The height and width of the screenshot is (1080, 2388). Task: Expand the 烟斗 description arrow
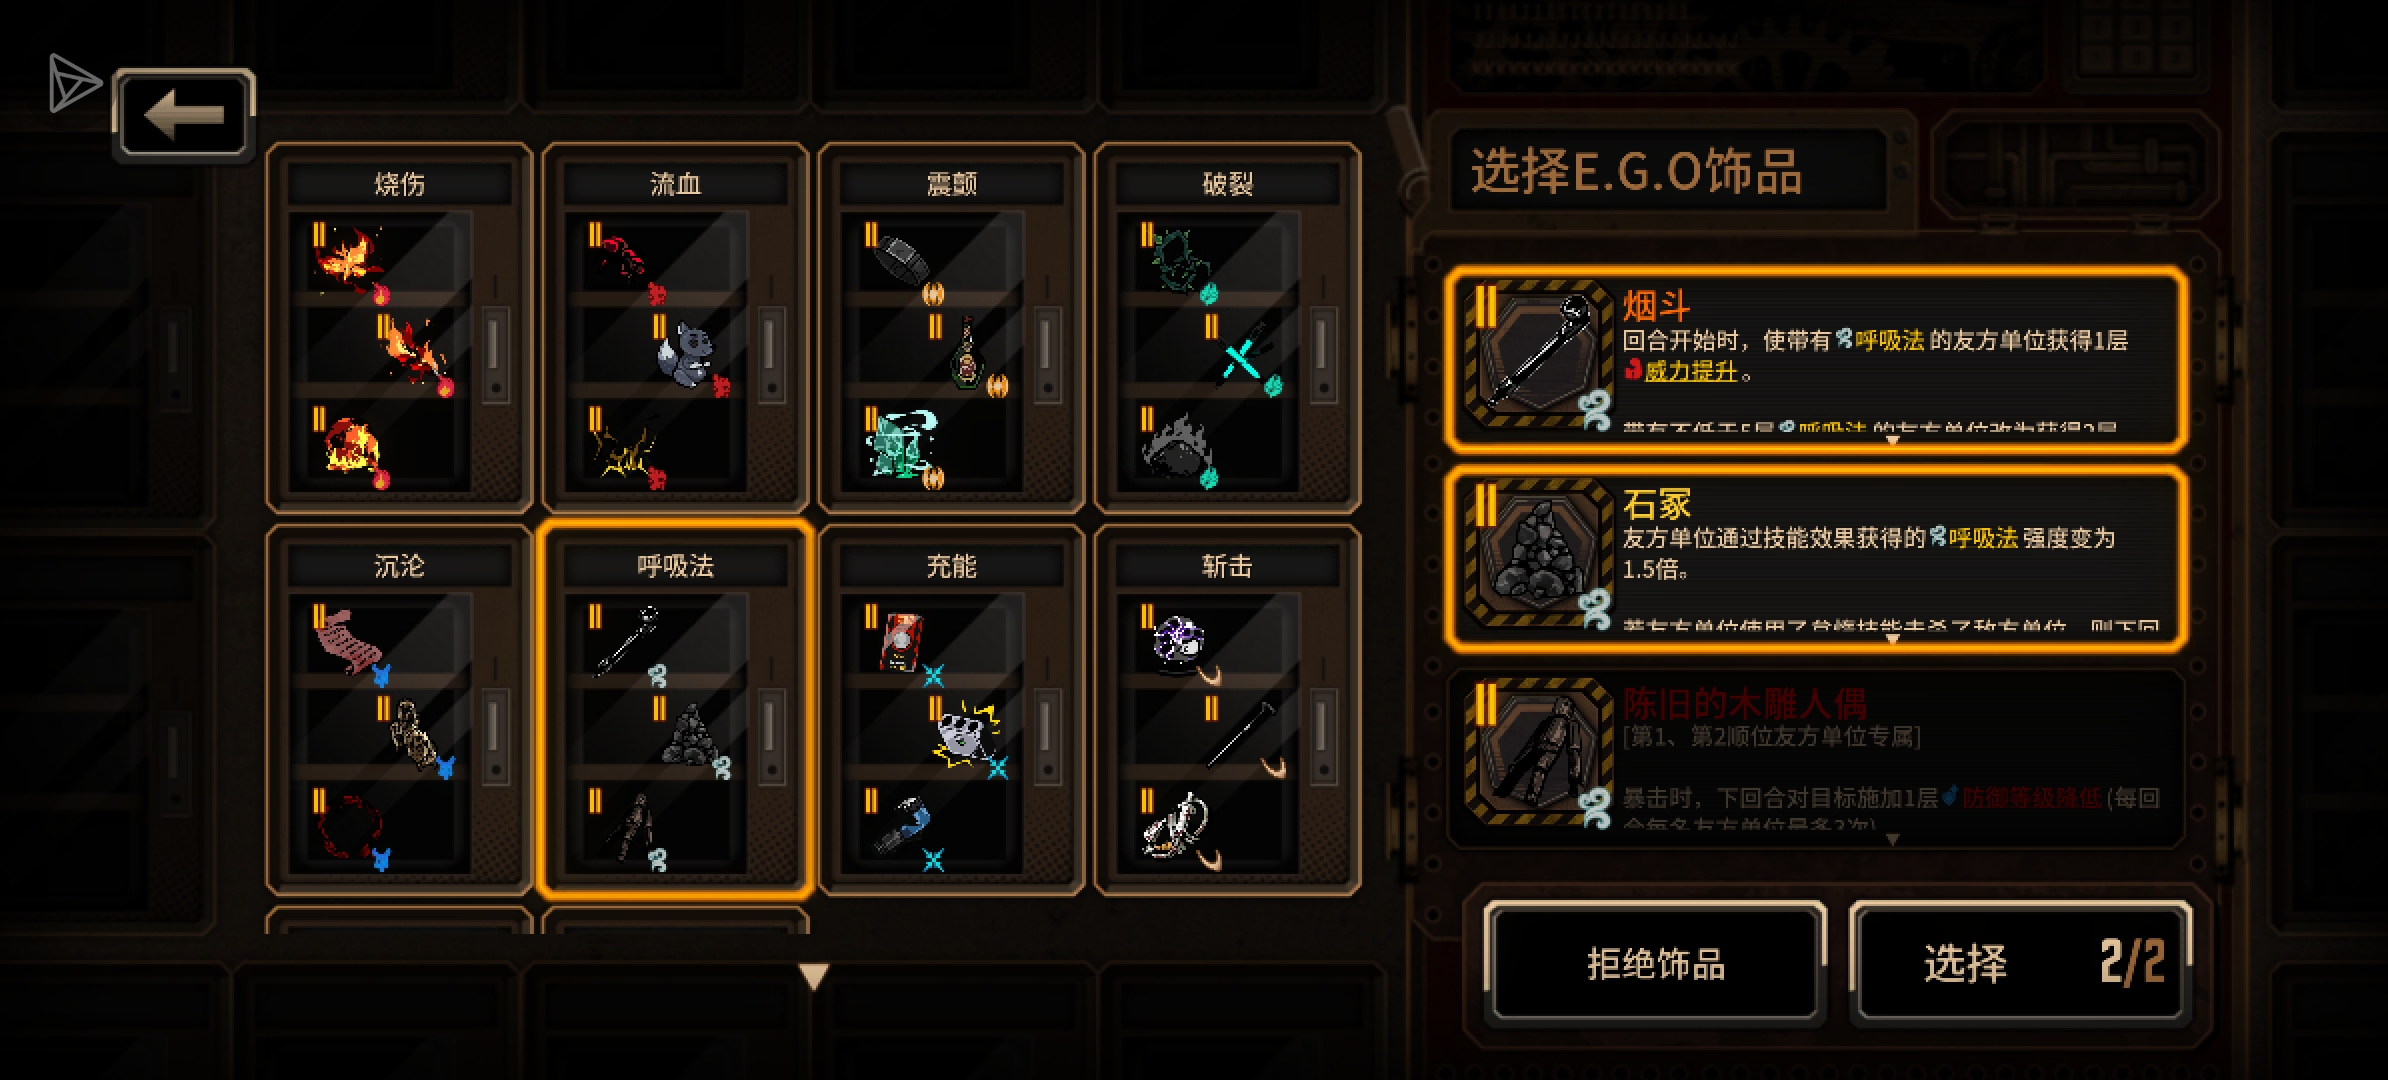[1892, 441]
